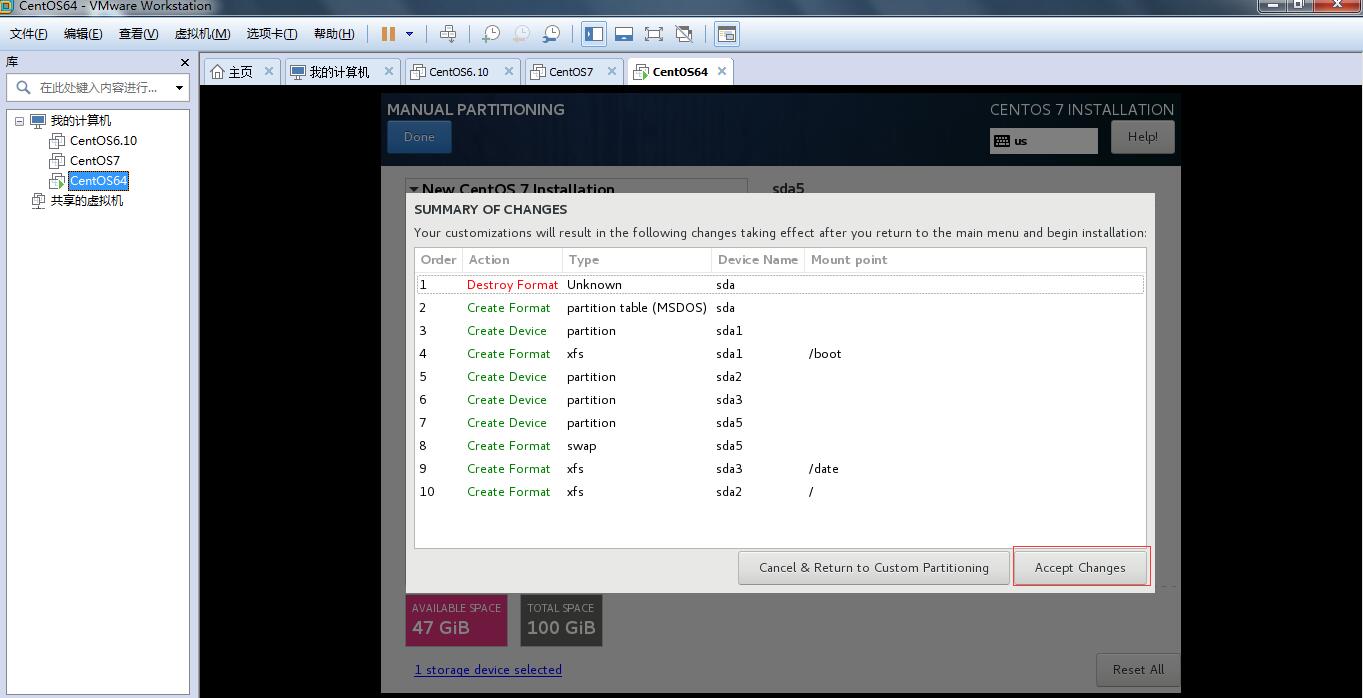Open the snapshot manager icon
This screenshot has height=698, width=1363.
click(551, 34)
